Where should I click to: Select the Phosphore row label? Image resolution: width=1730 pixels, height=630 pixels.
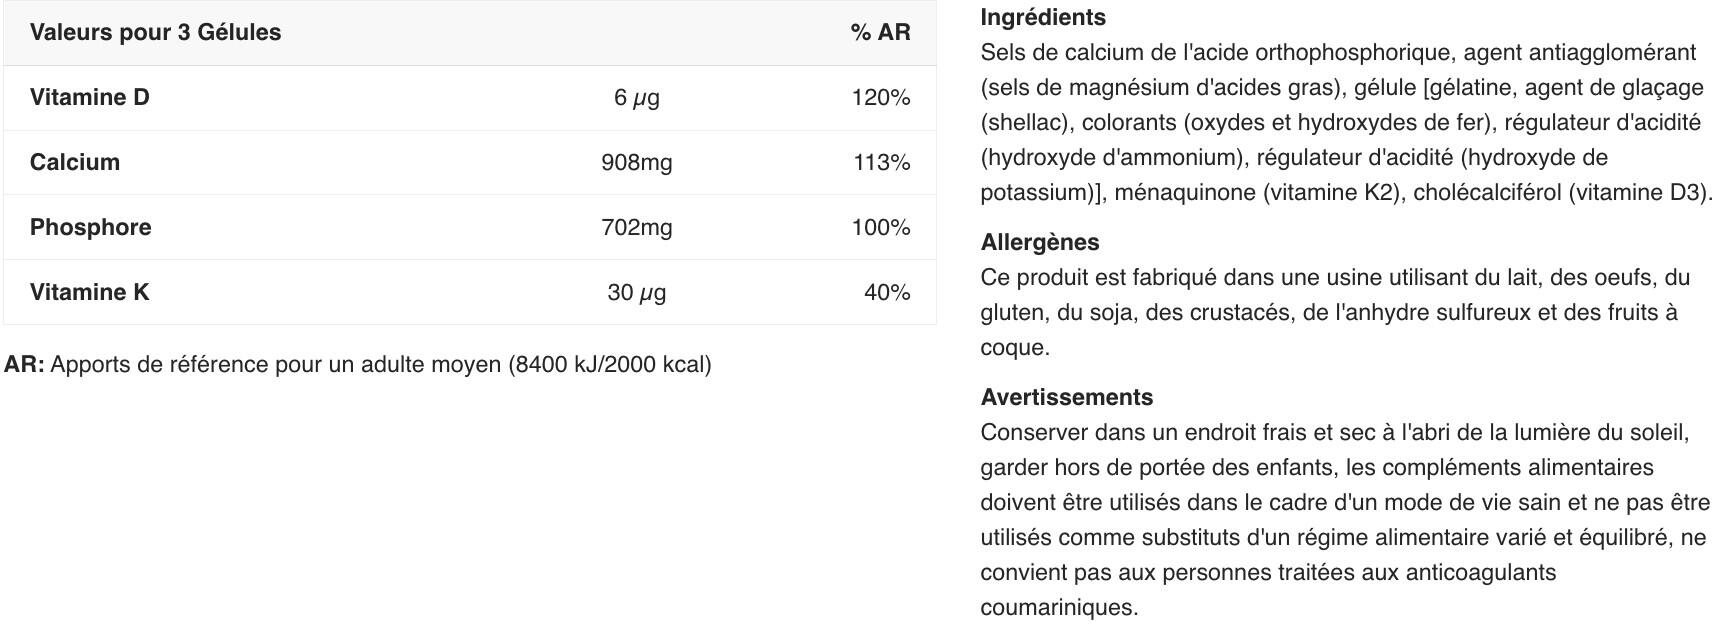coord(91,227)
